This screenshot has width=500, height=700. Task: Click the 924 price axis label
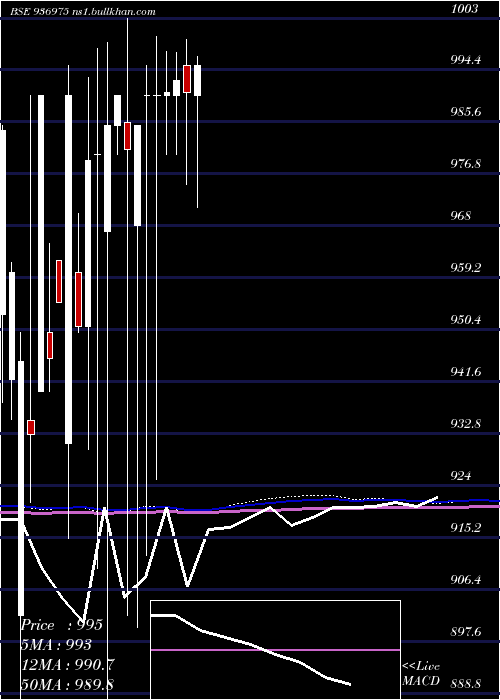[461, 475]
